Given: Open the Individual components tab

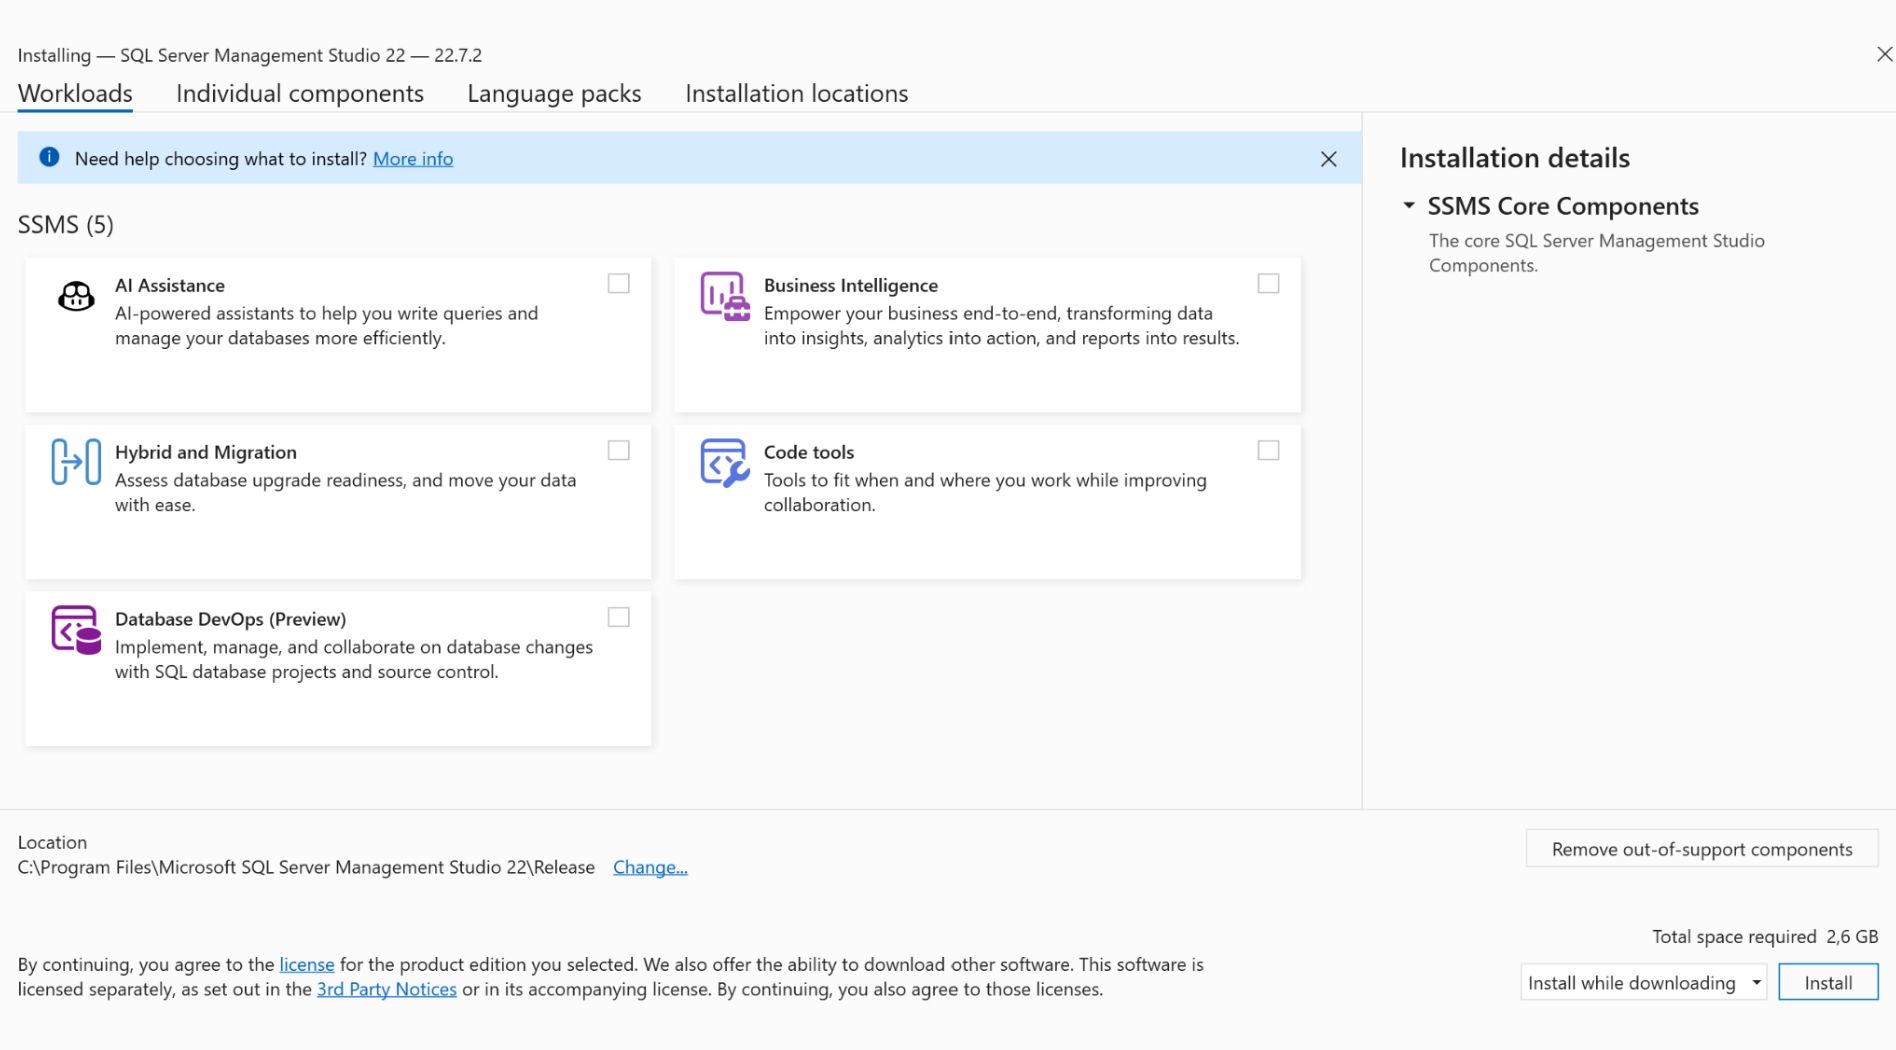Looking at the screenshot, I should [x=300, y=94].
